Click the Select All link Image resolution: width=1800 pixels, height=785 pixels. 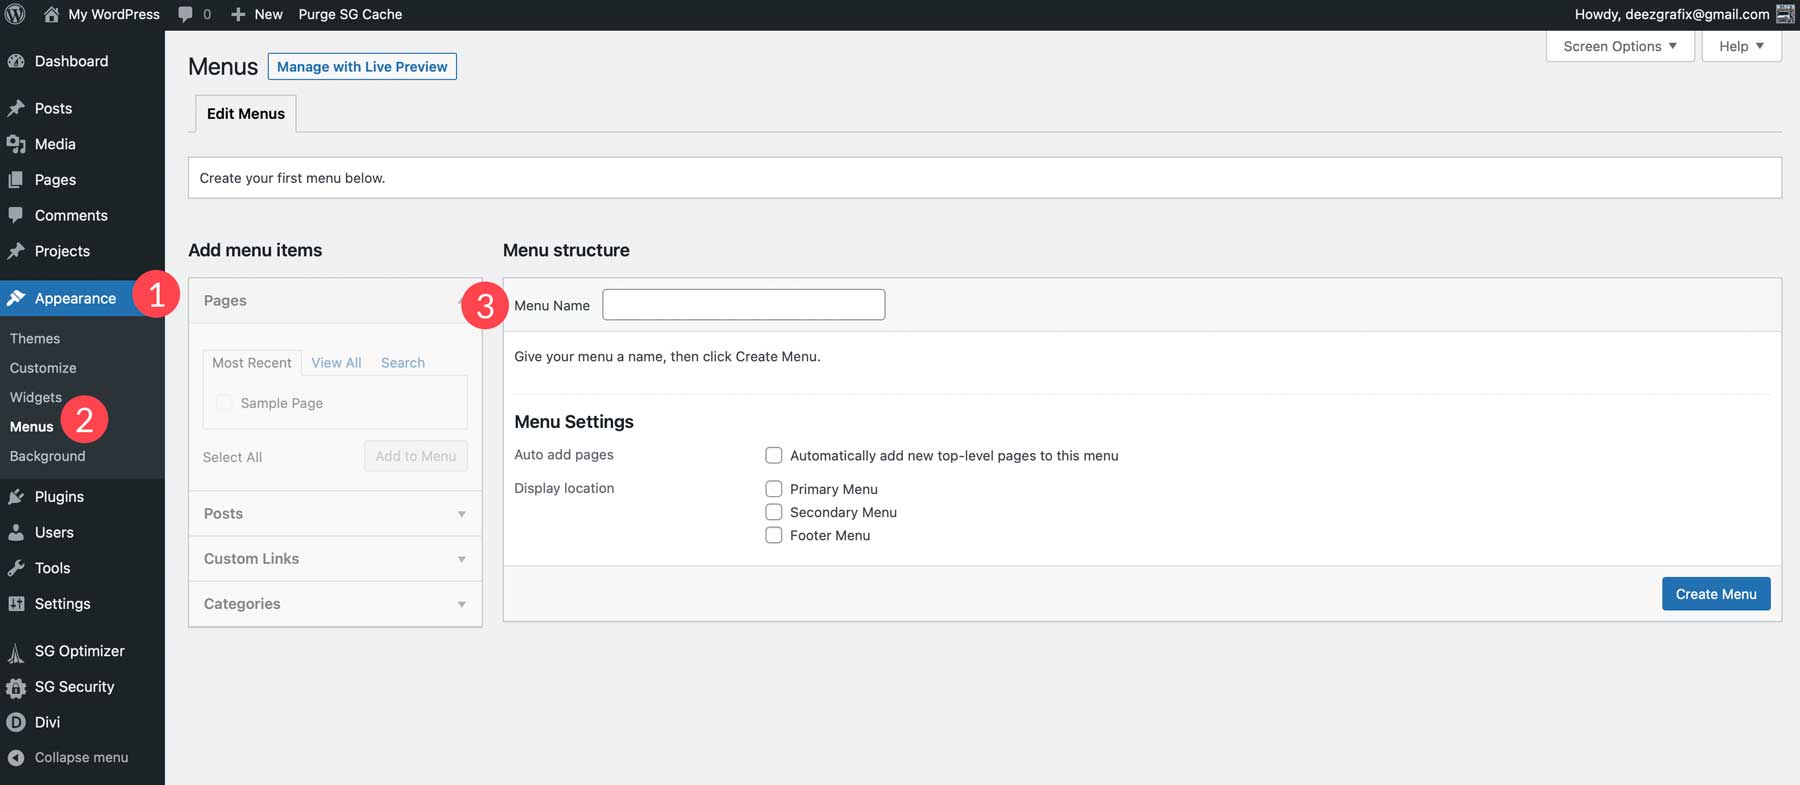click(x=232, y=457)
